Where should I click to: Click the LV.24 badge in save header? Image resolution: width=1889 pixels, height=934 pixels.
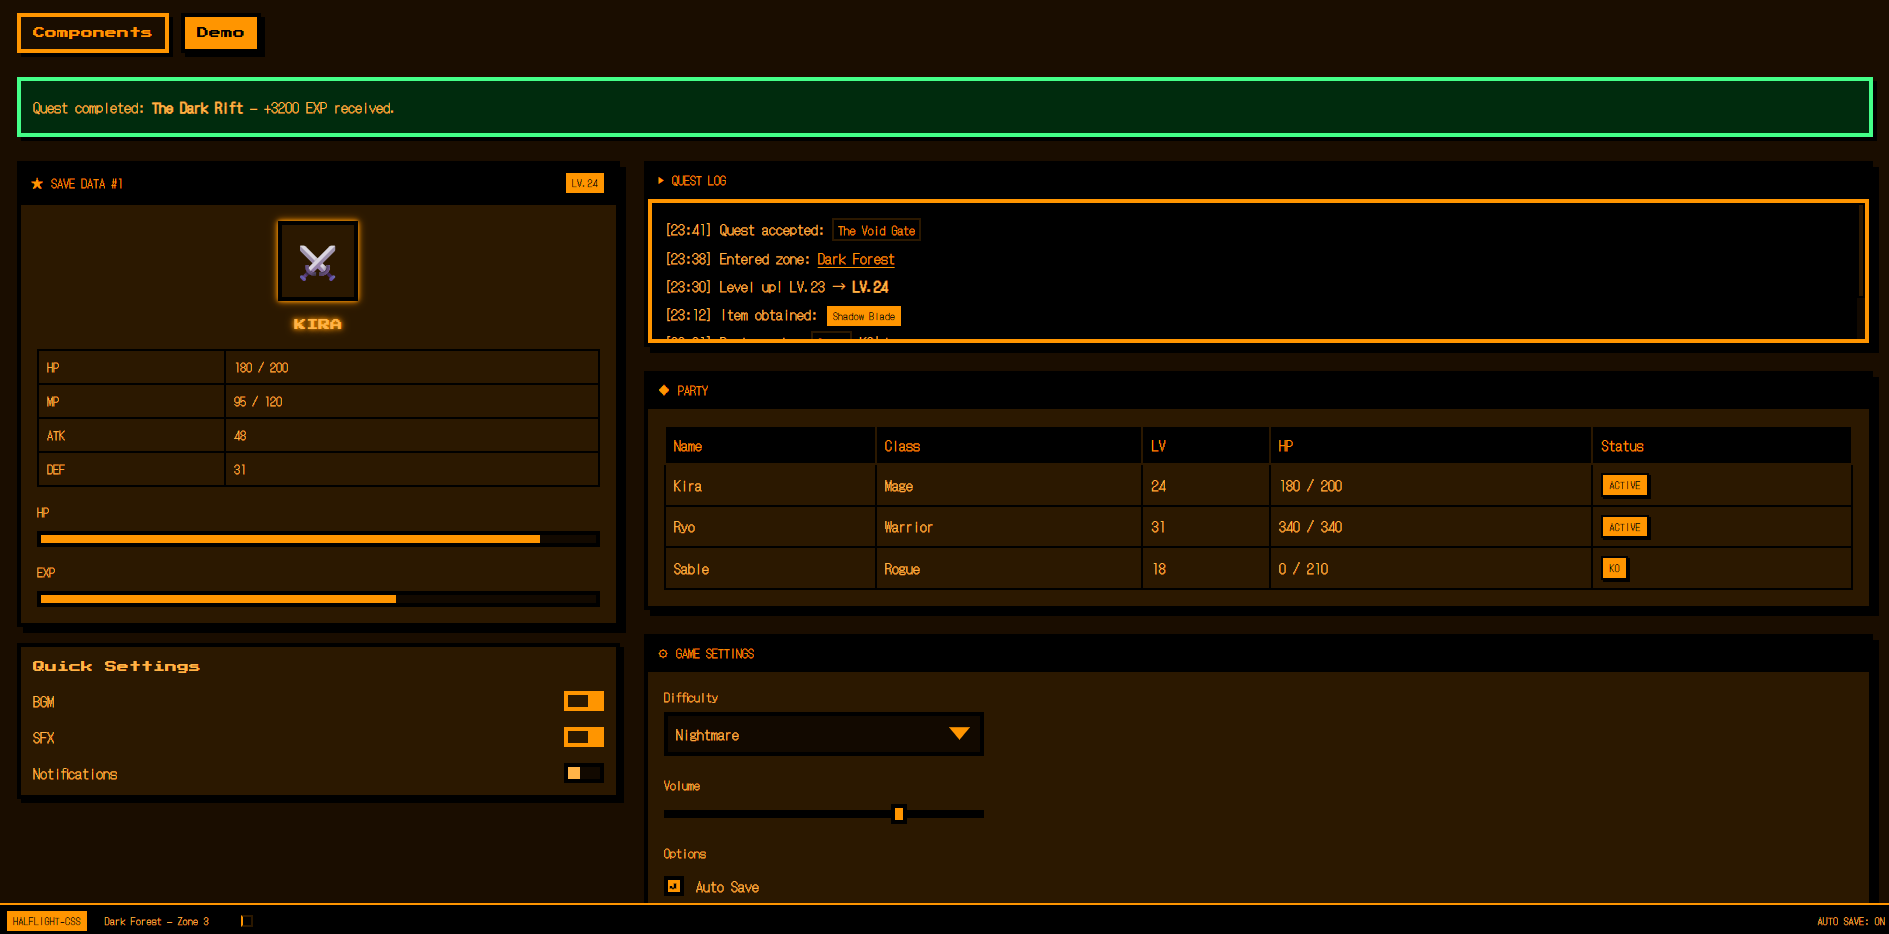click(x=584, y=183)
